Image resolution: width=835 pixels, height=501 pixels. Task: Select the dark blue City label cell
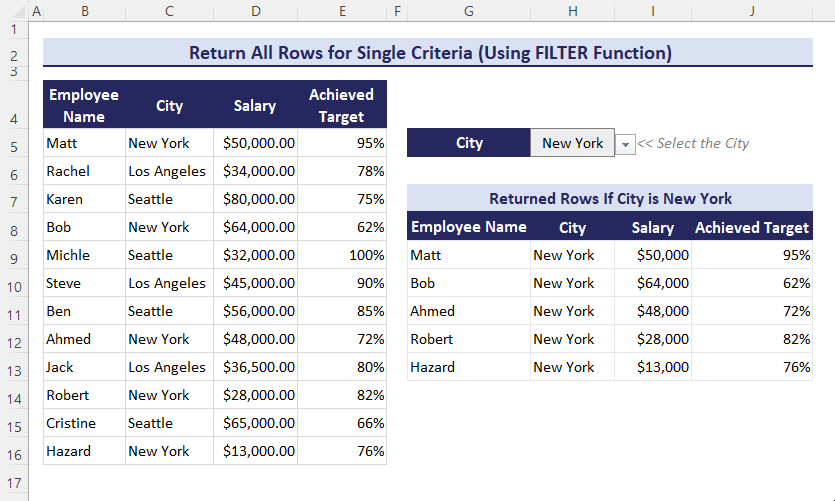point(468,143)
